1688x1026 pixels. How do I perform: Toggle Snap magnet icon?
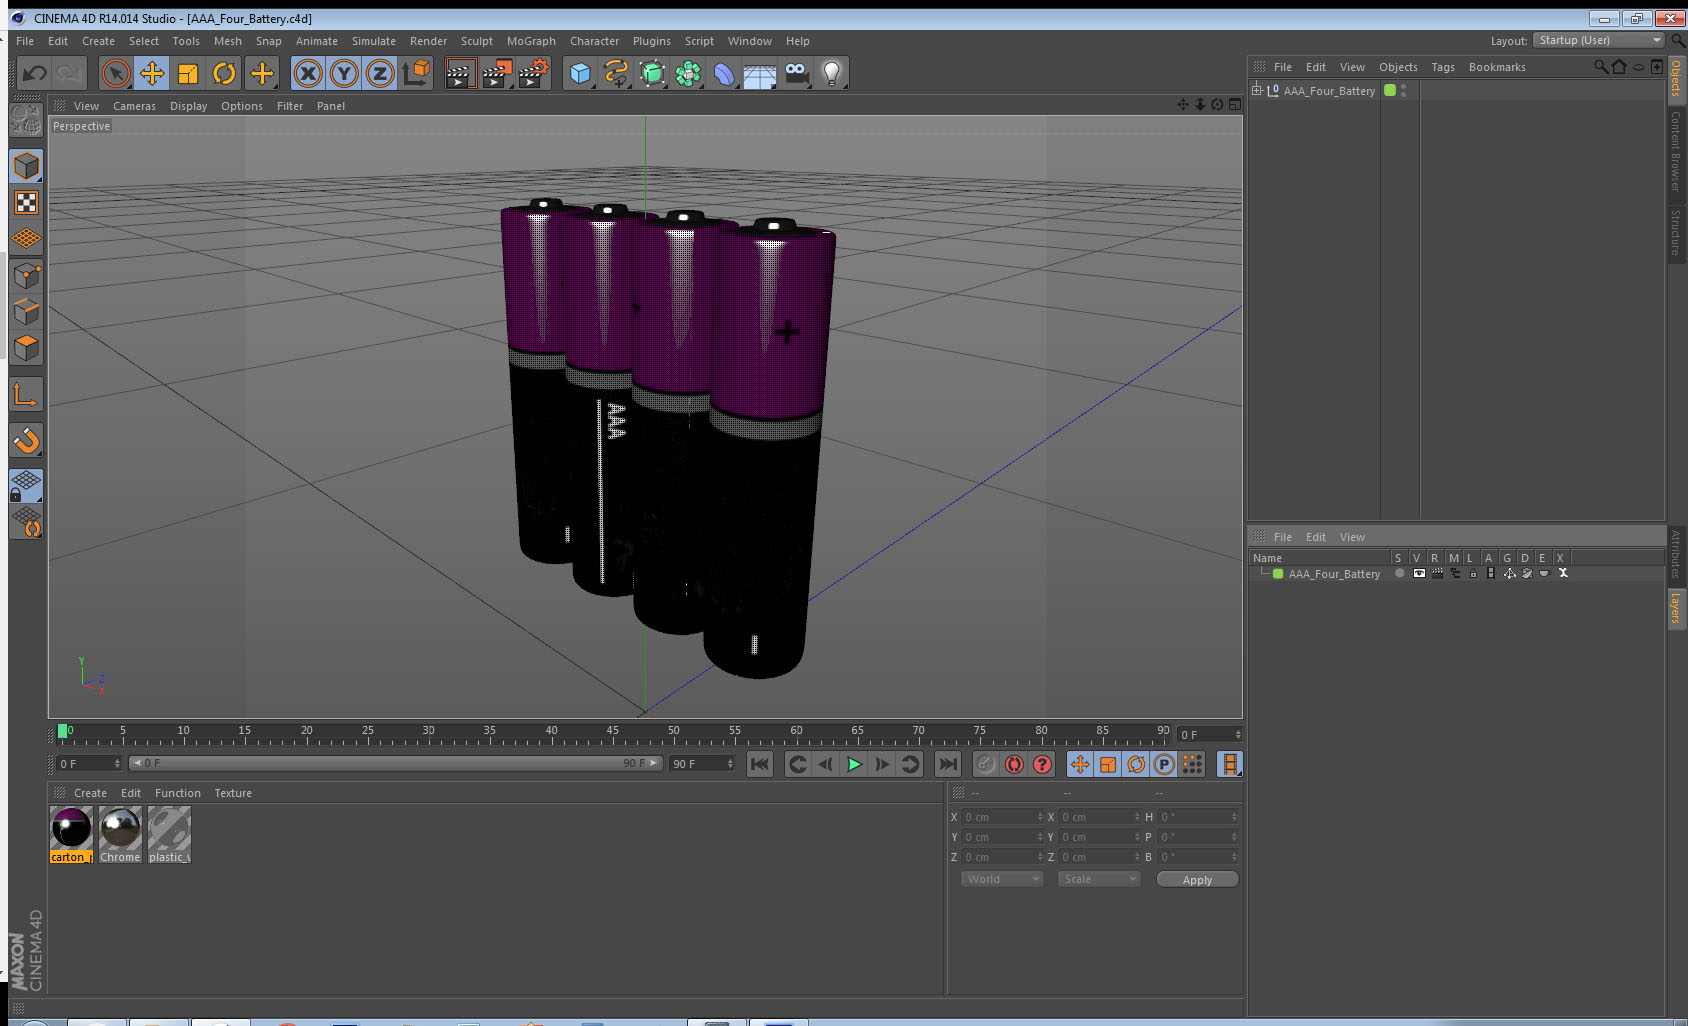(26, 440)
